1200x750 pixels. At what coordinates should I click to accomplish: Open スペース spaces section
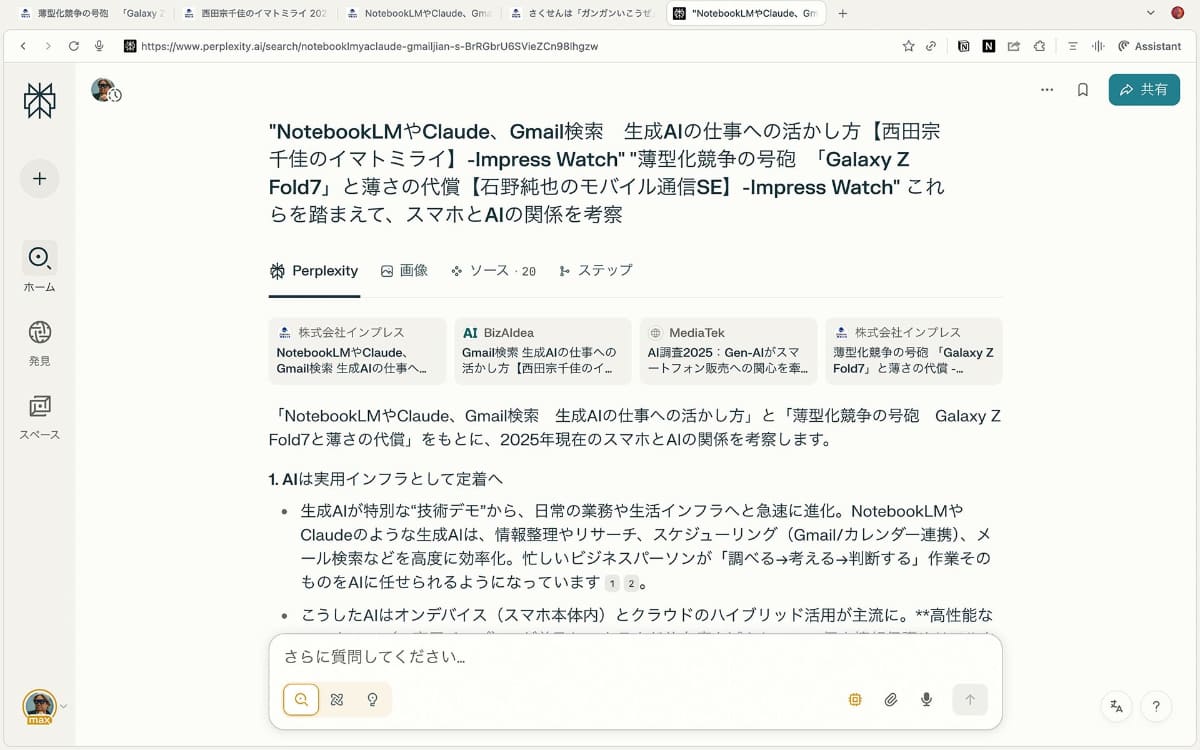[x=39, y=416]
